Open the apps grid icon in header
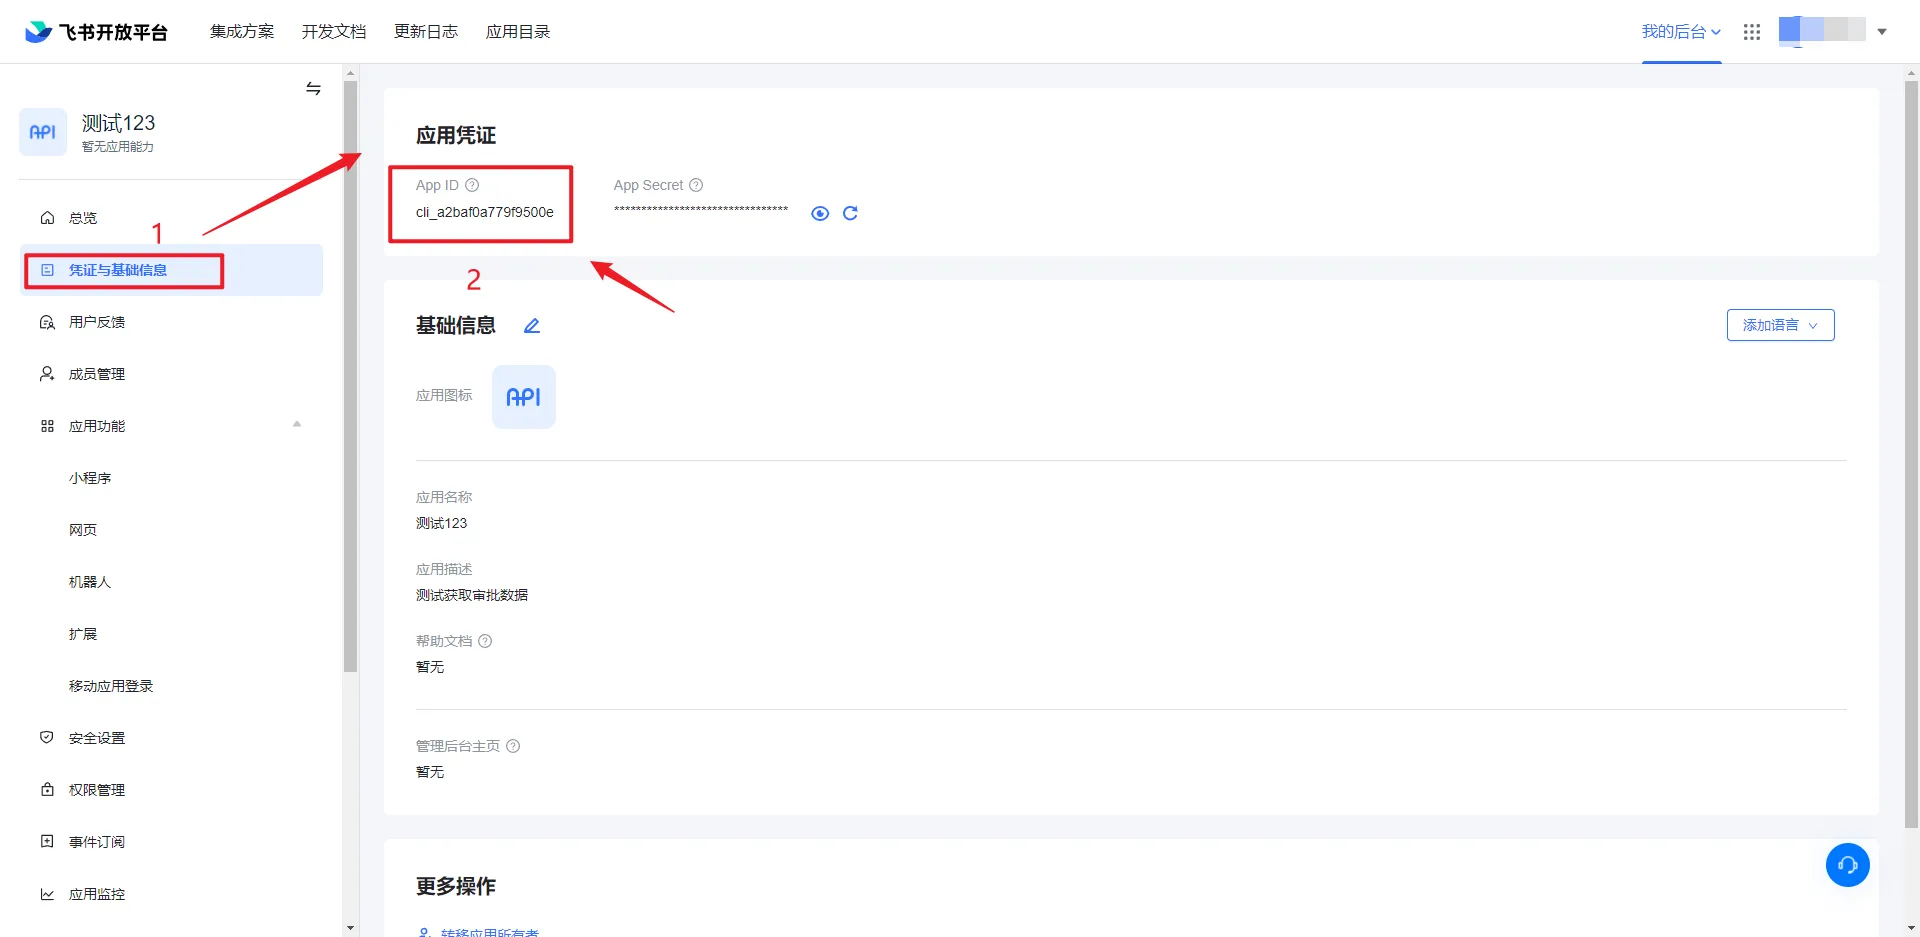1920x937 pixels. tap(1751, 32)
